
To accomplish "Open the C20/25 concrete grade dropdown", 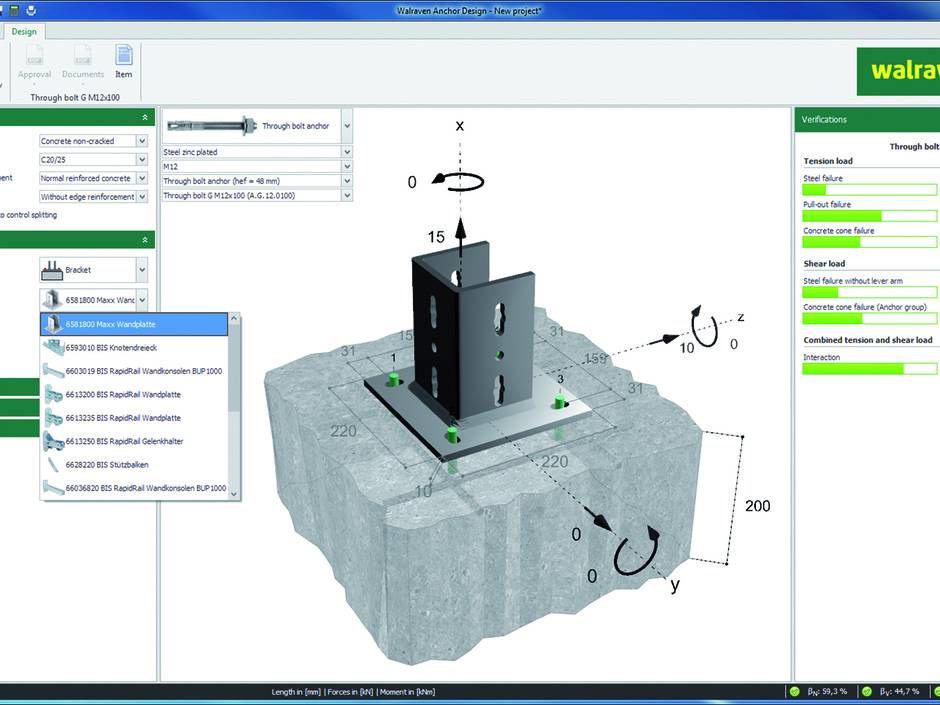I will click(141, 160).
